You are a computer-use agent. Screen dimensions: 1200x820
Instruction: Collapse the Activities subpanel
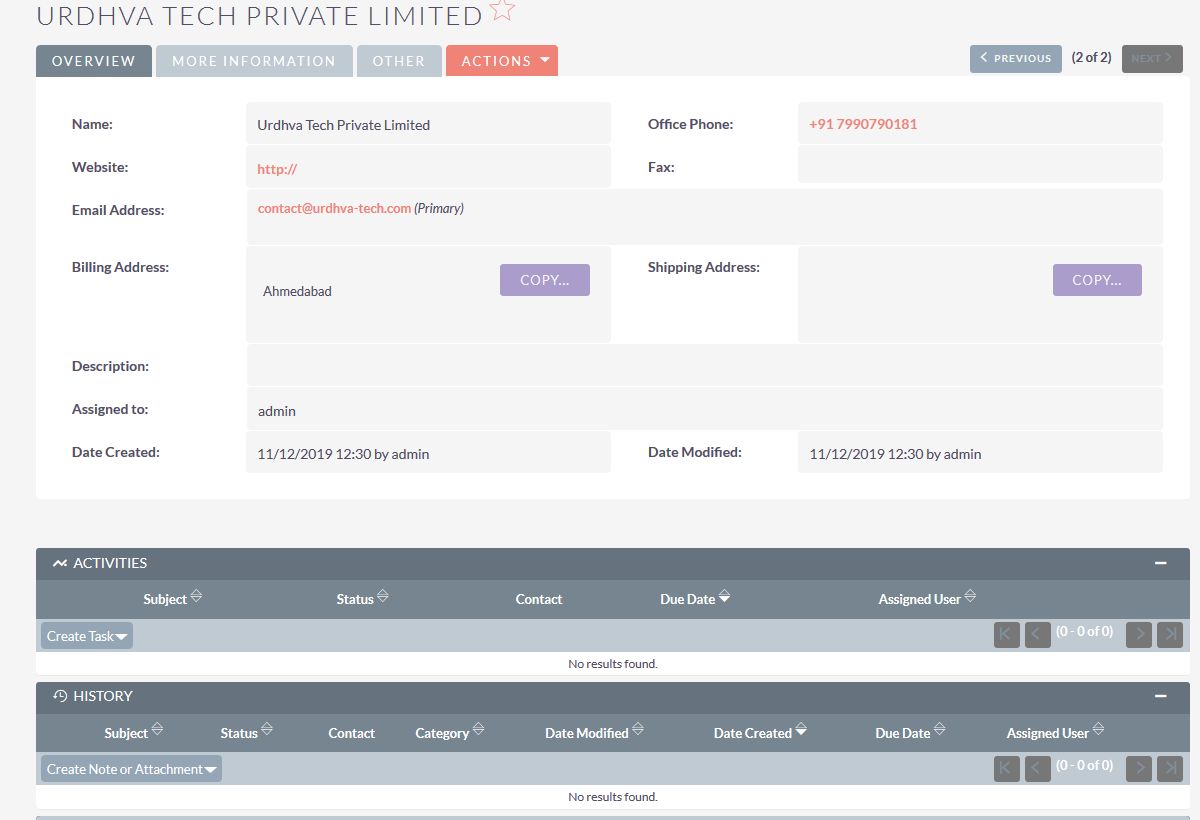(x=1161, y=563)
